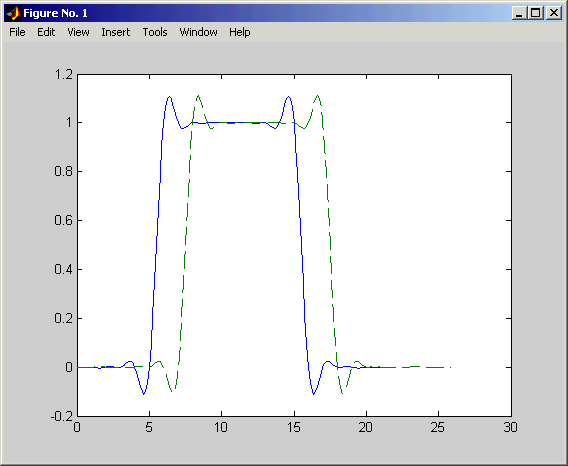Click the x-axis label 25
Viewport: 568px width, 466px height.
[438, 428]
